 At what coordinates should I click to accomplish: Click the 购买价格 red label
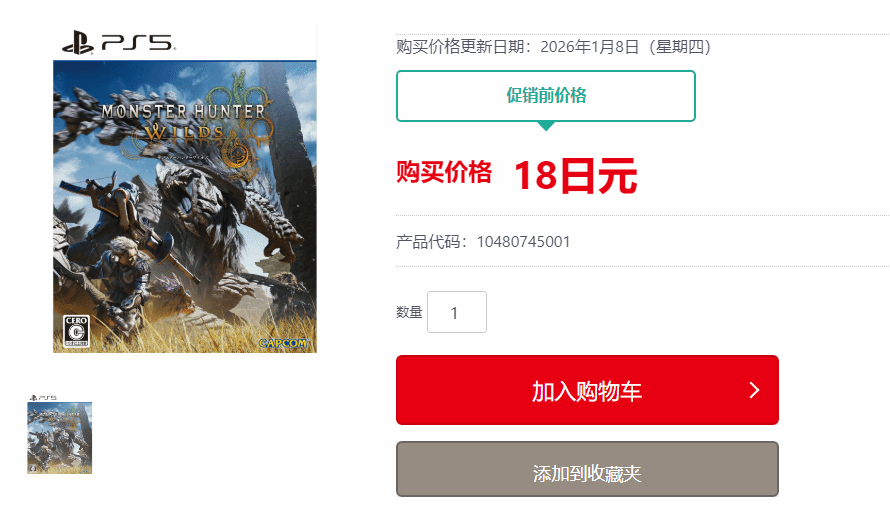[444, 172]
